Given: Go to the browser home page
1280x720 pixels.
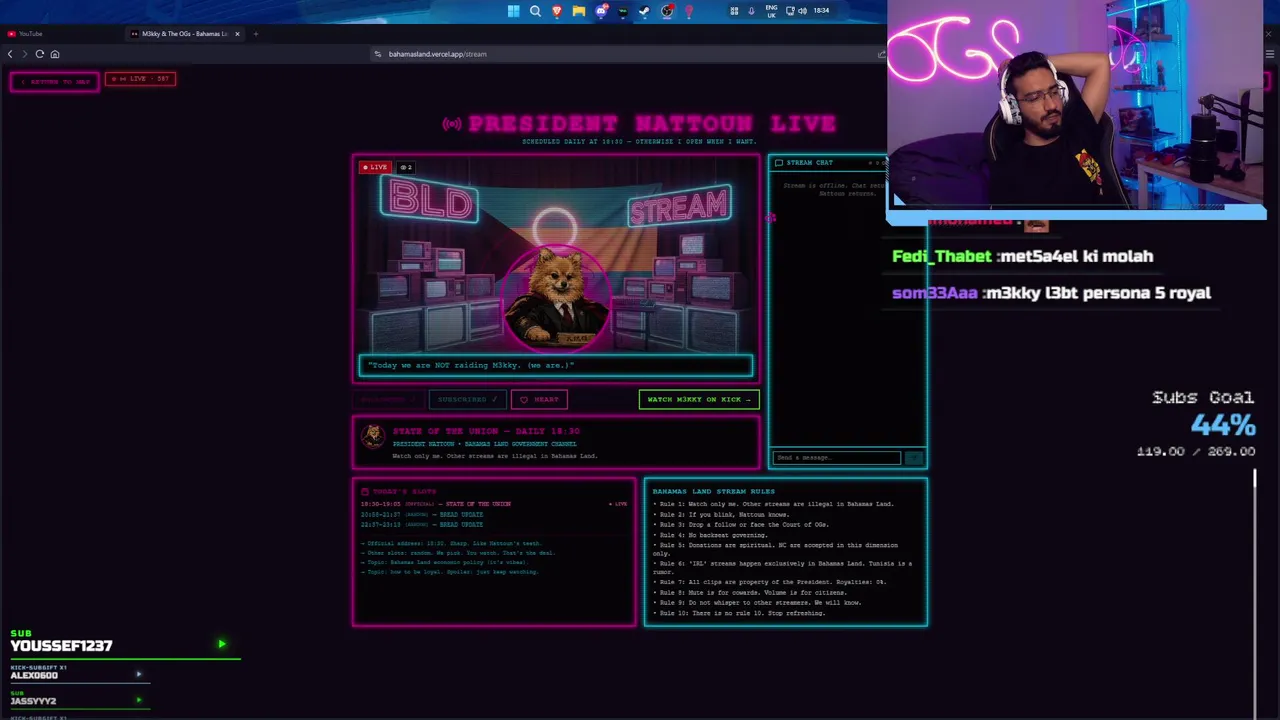Looking at the screenshot, I should coord(55,54).
